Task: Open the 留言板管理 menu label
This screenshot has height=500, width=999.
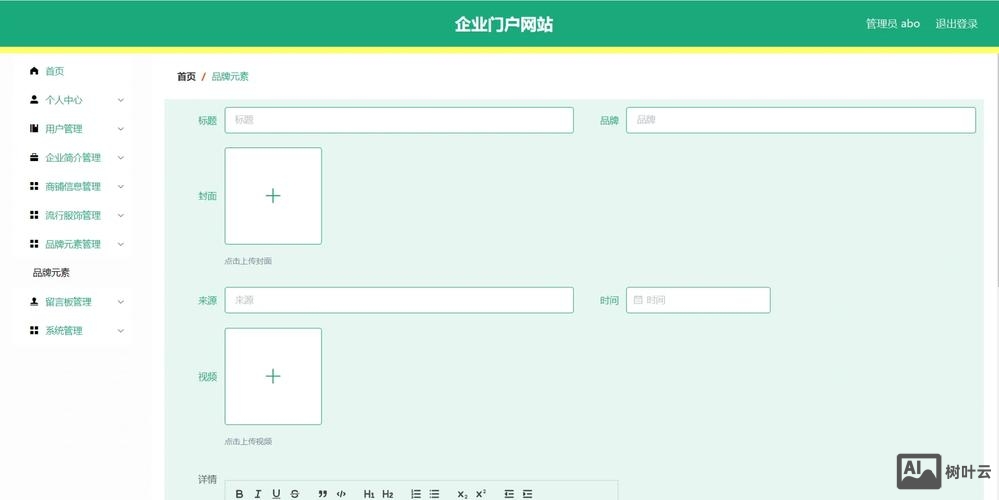Action: coord(68,302)
